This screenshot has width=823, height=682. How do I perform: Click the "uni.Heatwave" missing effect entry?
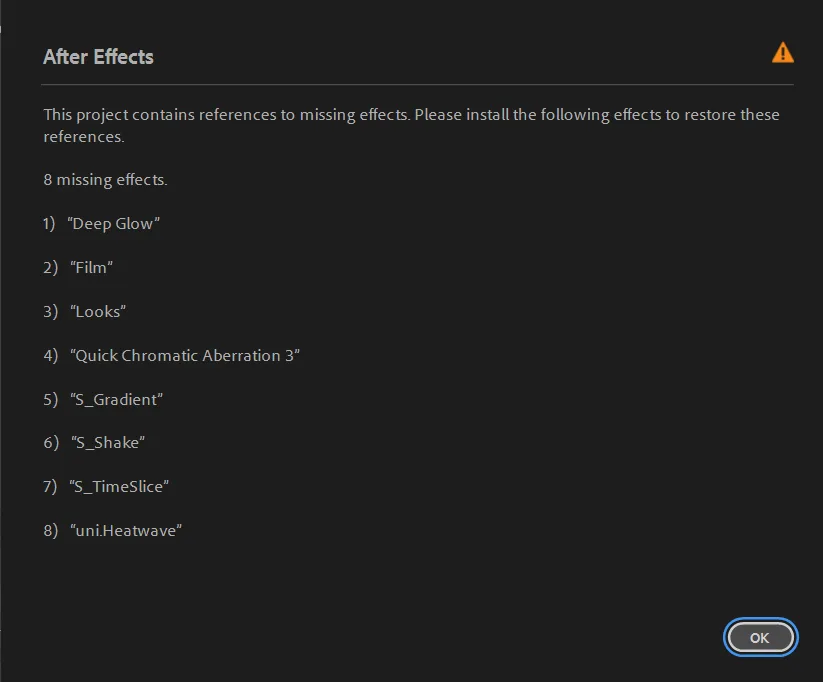tap(126, 531)
